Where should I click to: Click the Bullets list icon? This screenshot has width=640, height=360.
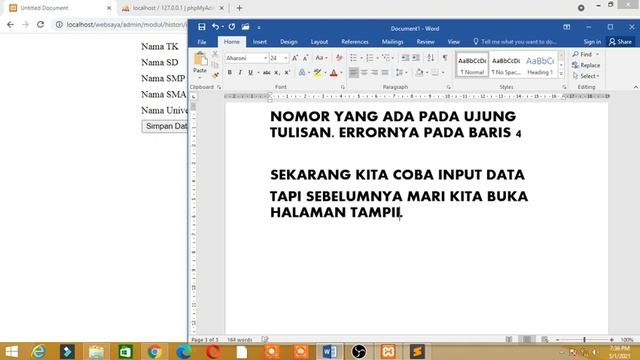[354, 58]
